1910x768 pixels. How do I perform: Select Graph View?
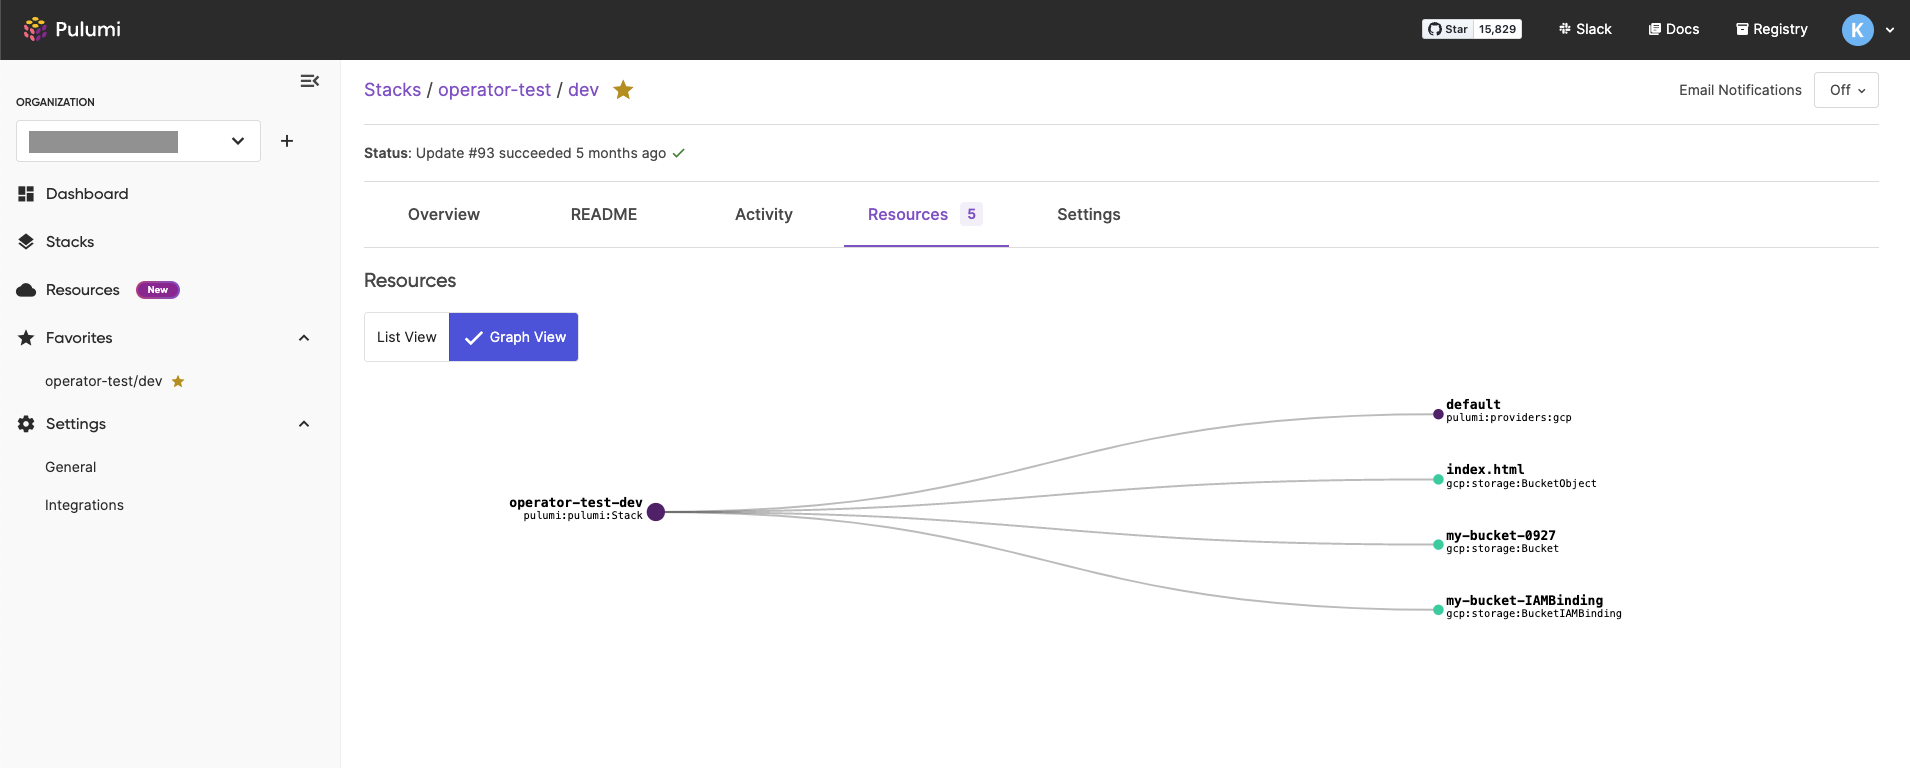[x=514, y=337]
